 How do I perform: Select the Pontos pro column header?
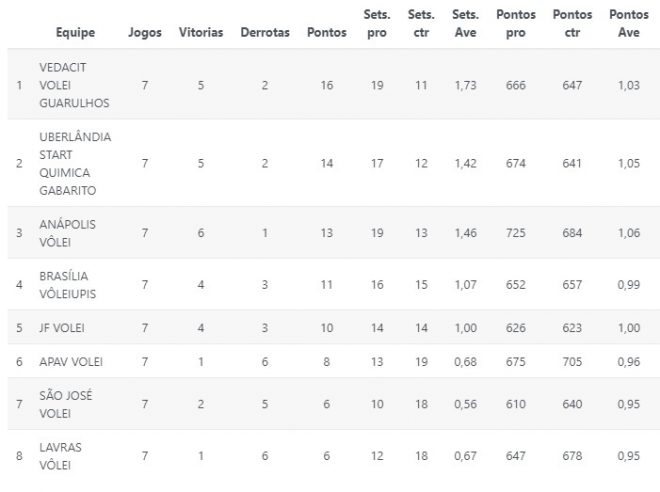point(516,24)
